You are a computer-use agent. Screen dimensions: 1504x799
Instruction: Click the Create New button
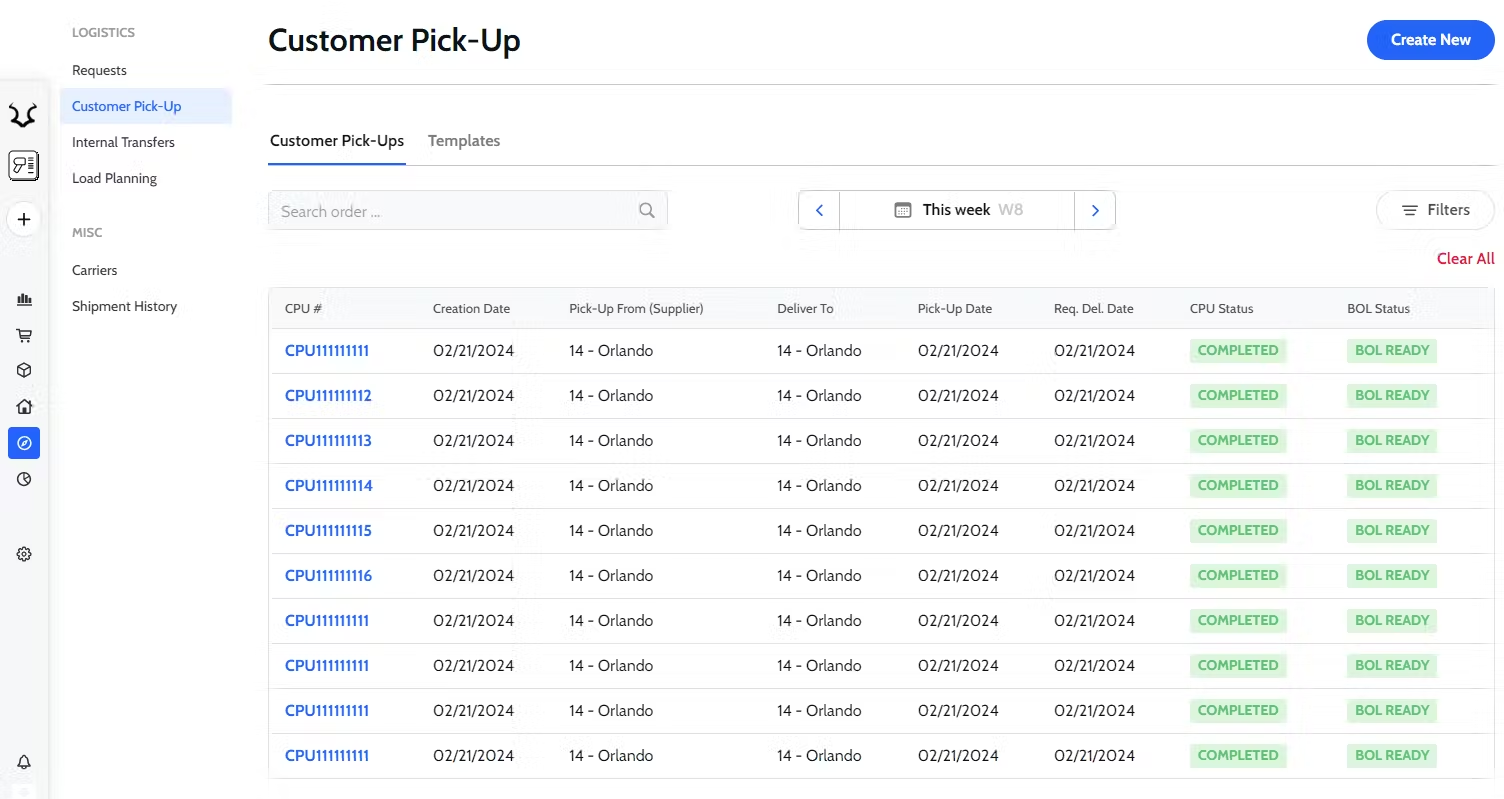click(x=1430, y=40)
